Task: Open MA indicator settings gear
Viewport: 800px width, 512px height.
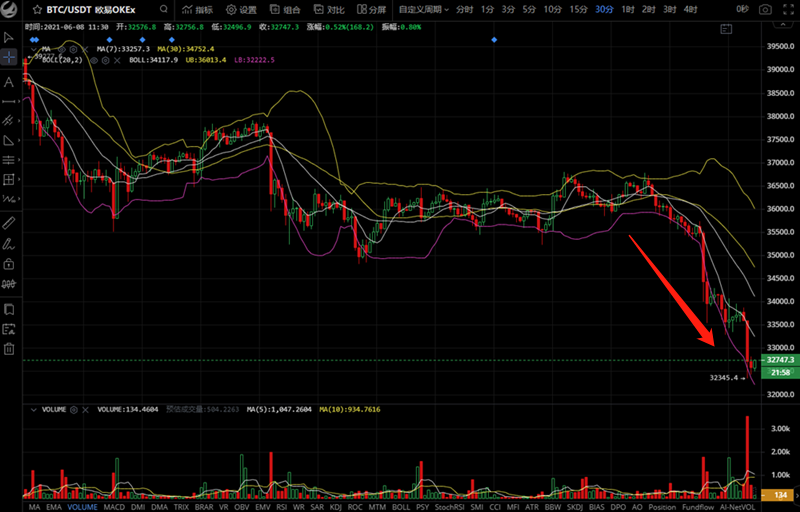Action: pos(73,49)
